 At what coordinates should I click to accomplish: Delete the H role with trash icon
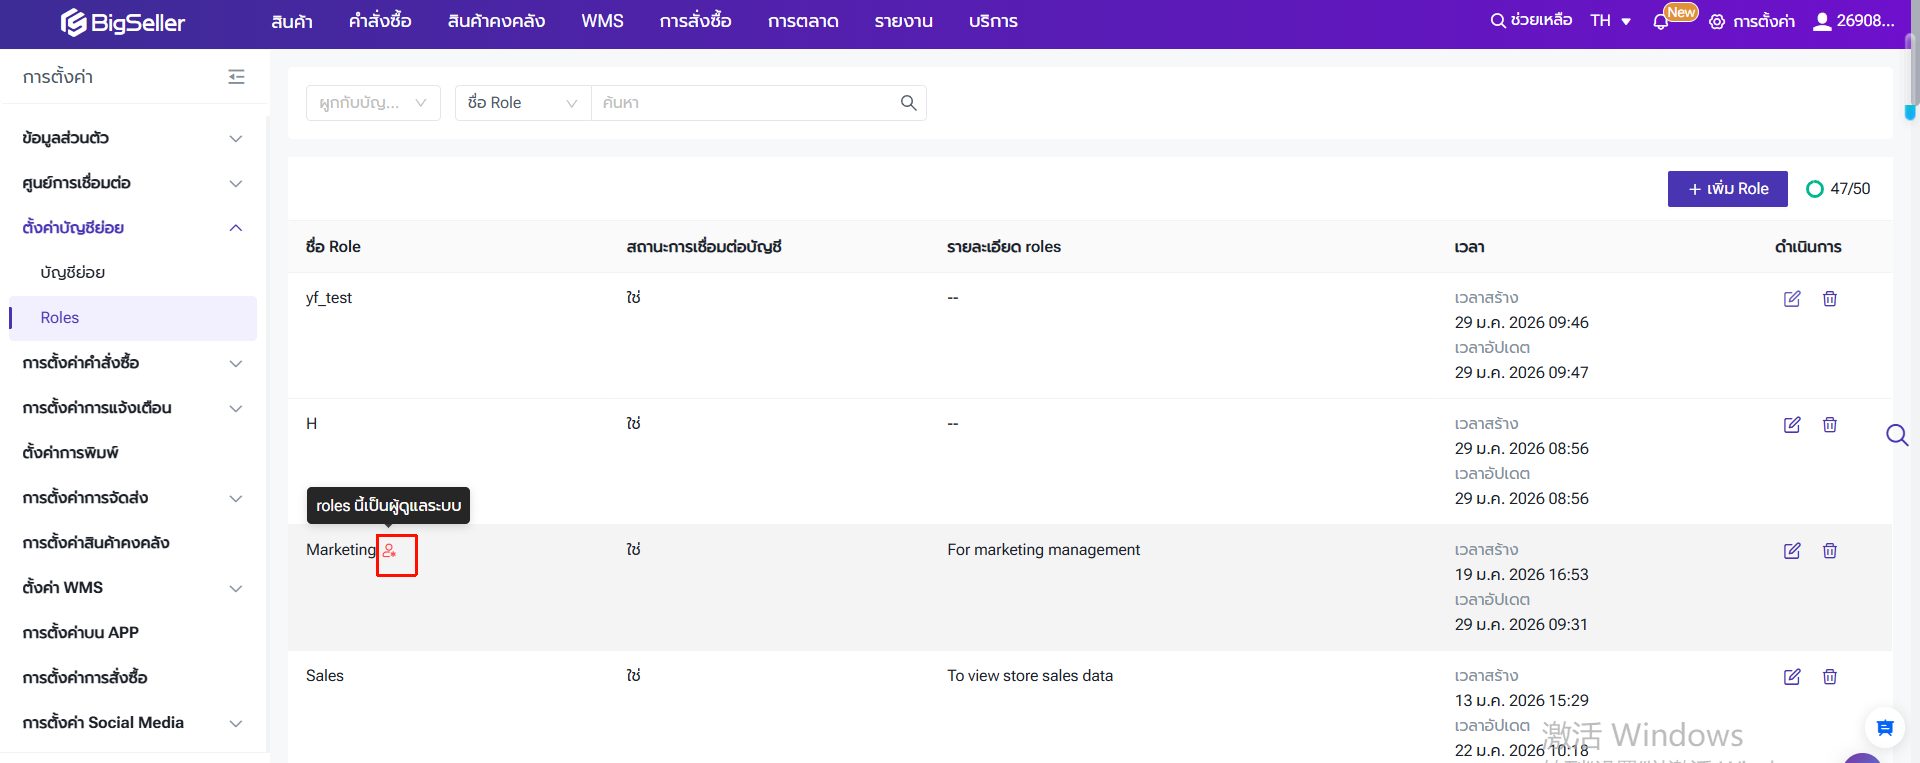1829,425
